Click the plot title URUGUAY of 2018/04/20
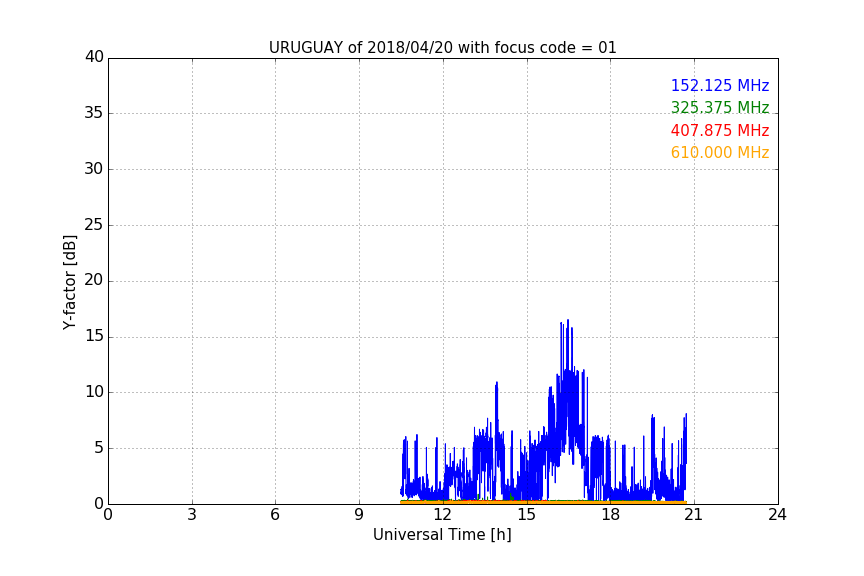The width and height of the screenshot is (864, 576). [442, 48]
